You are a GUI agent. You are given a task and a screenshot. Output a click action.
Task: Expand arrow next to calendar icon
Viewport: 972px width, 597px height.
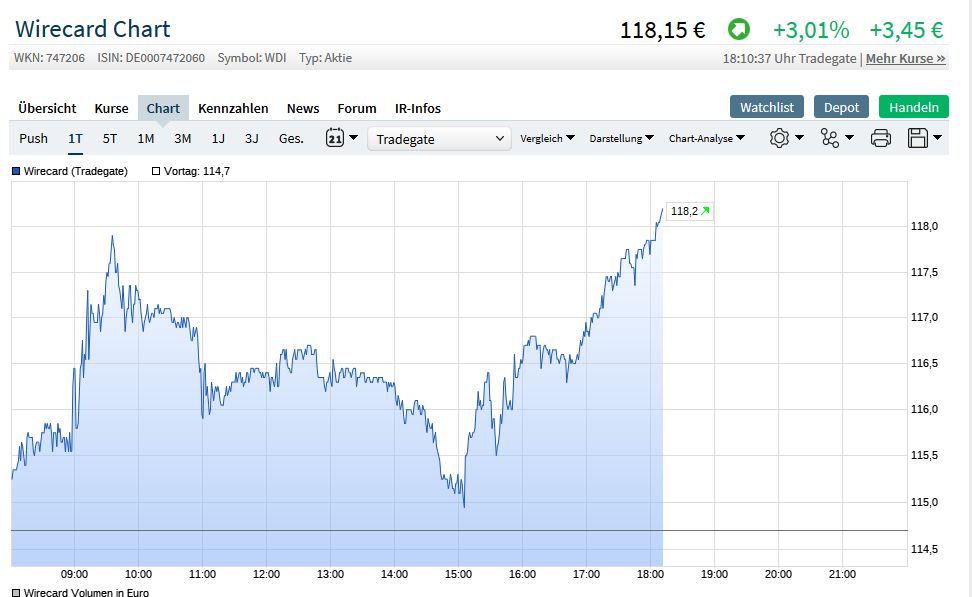[353, 138]
